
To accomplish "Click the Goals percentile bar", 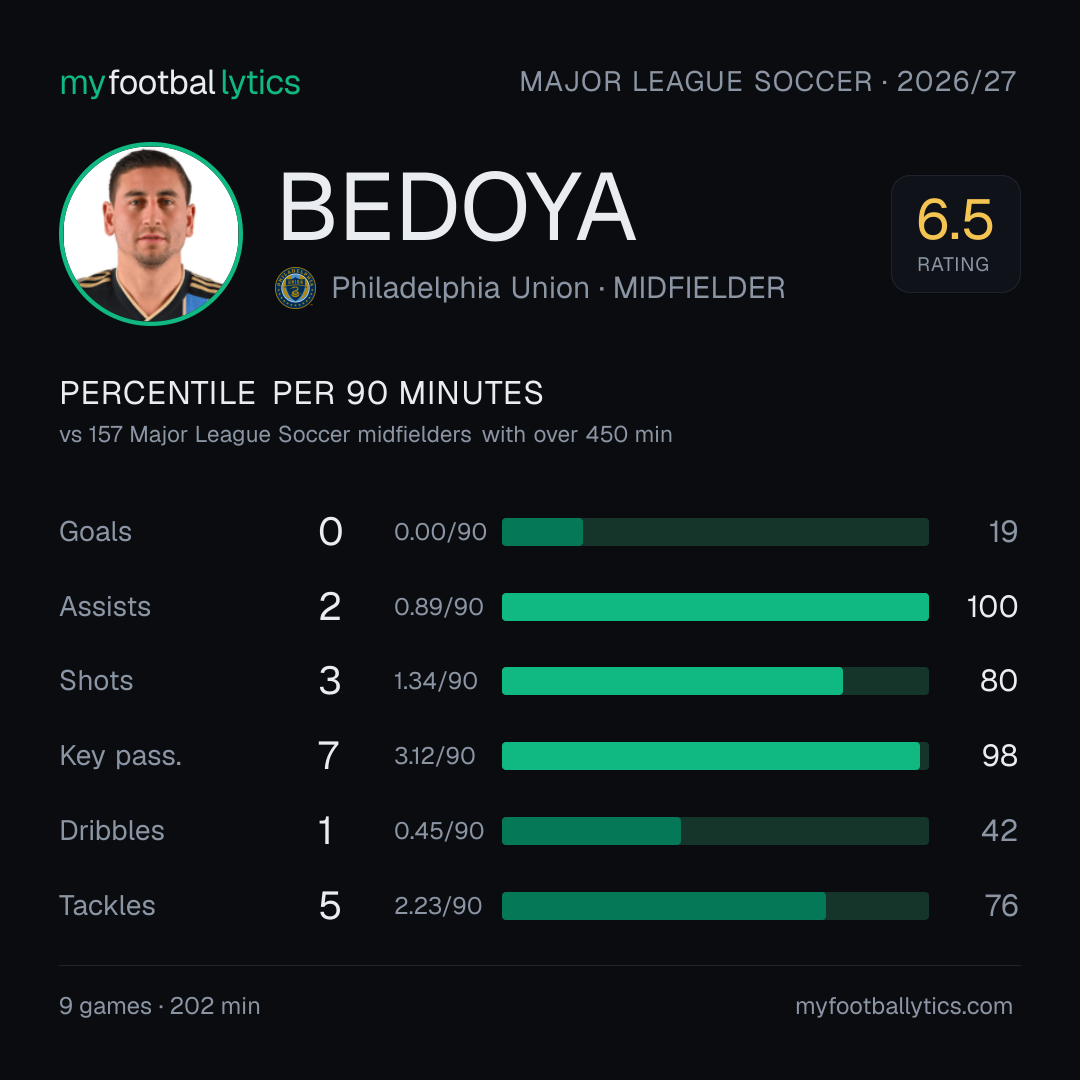I will 715,532.
